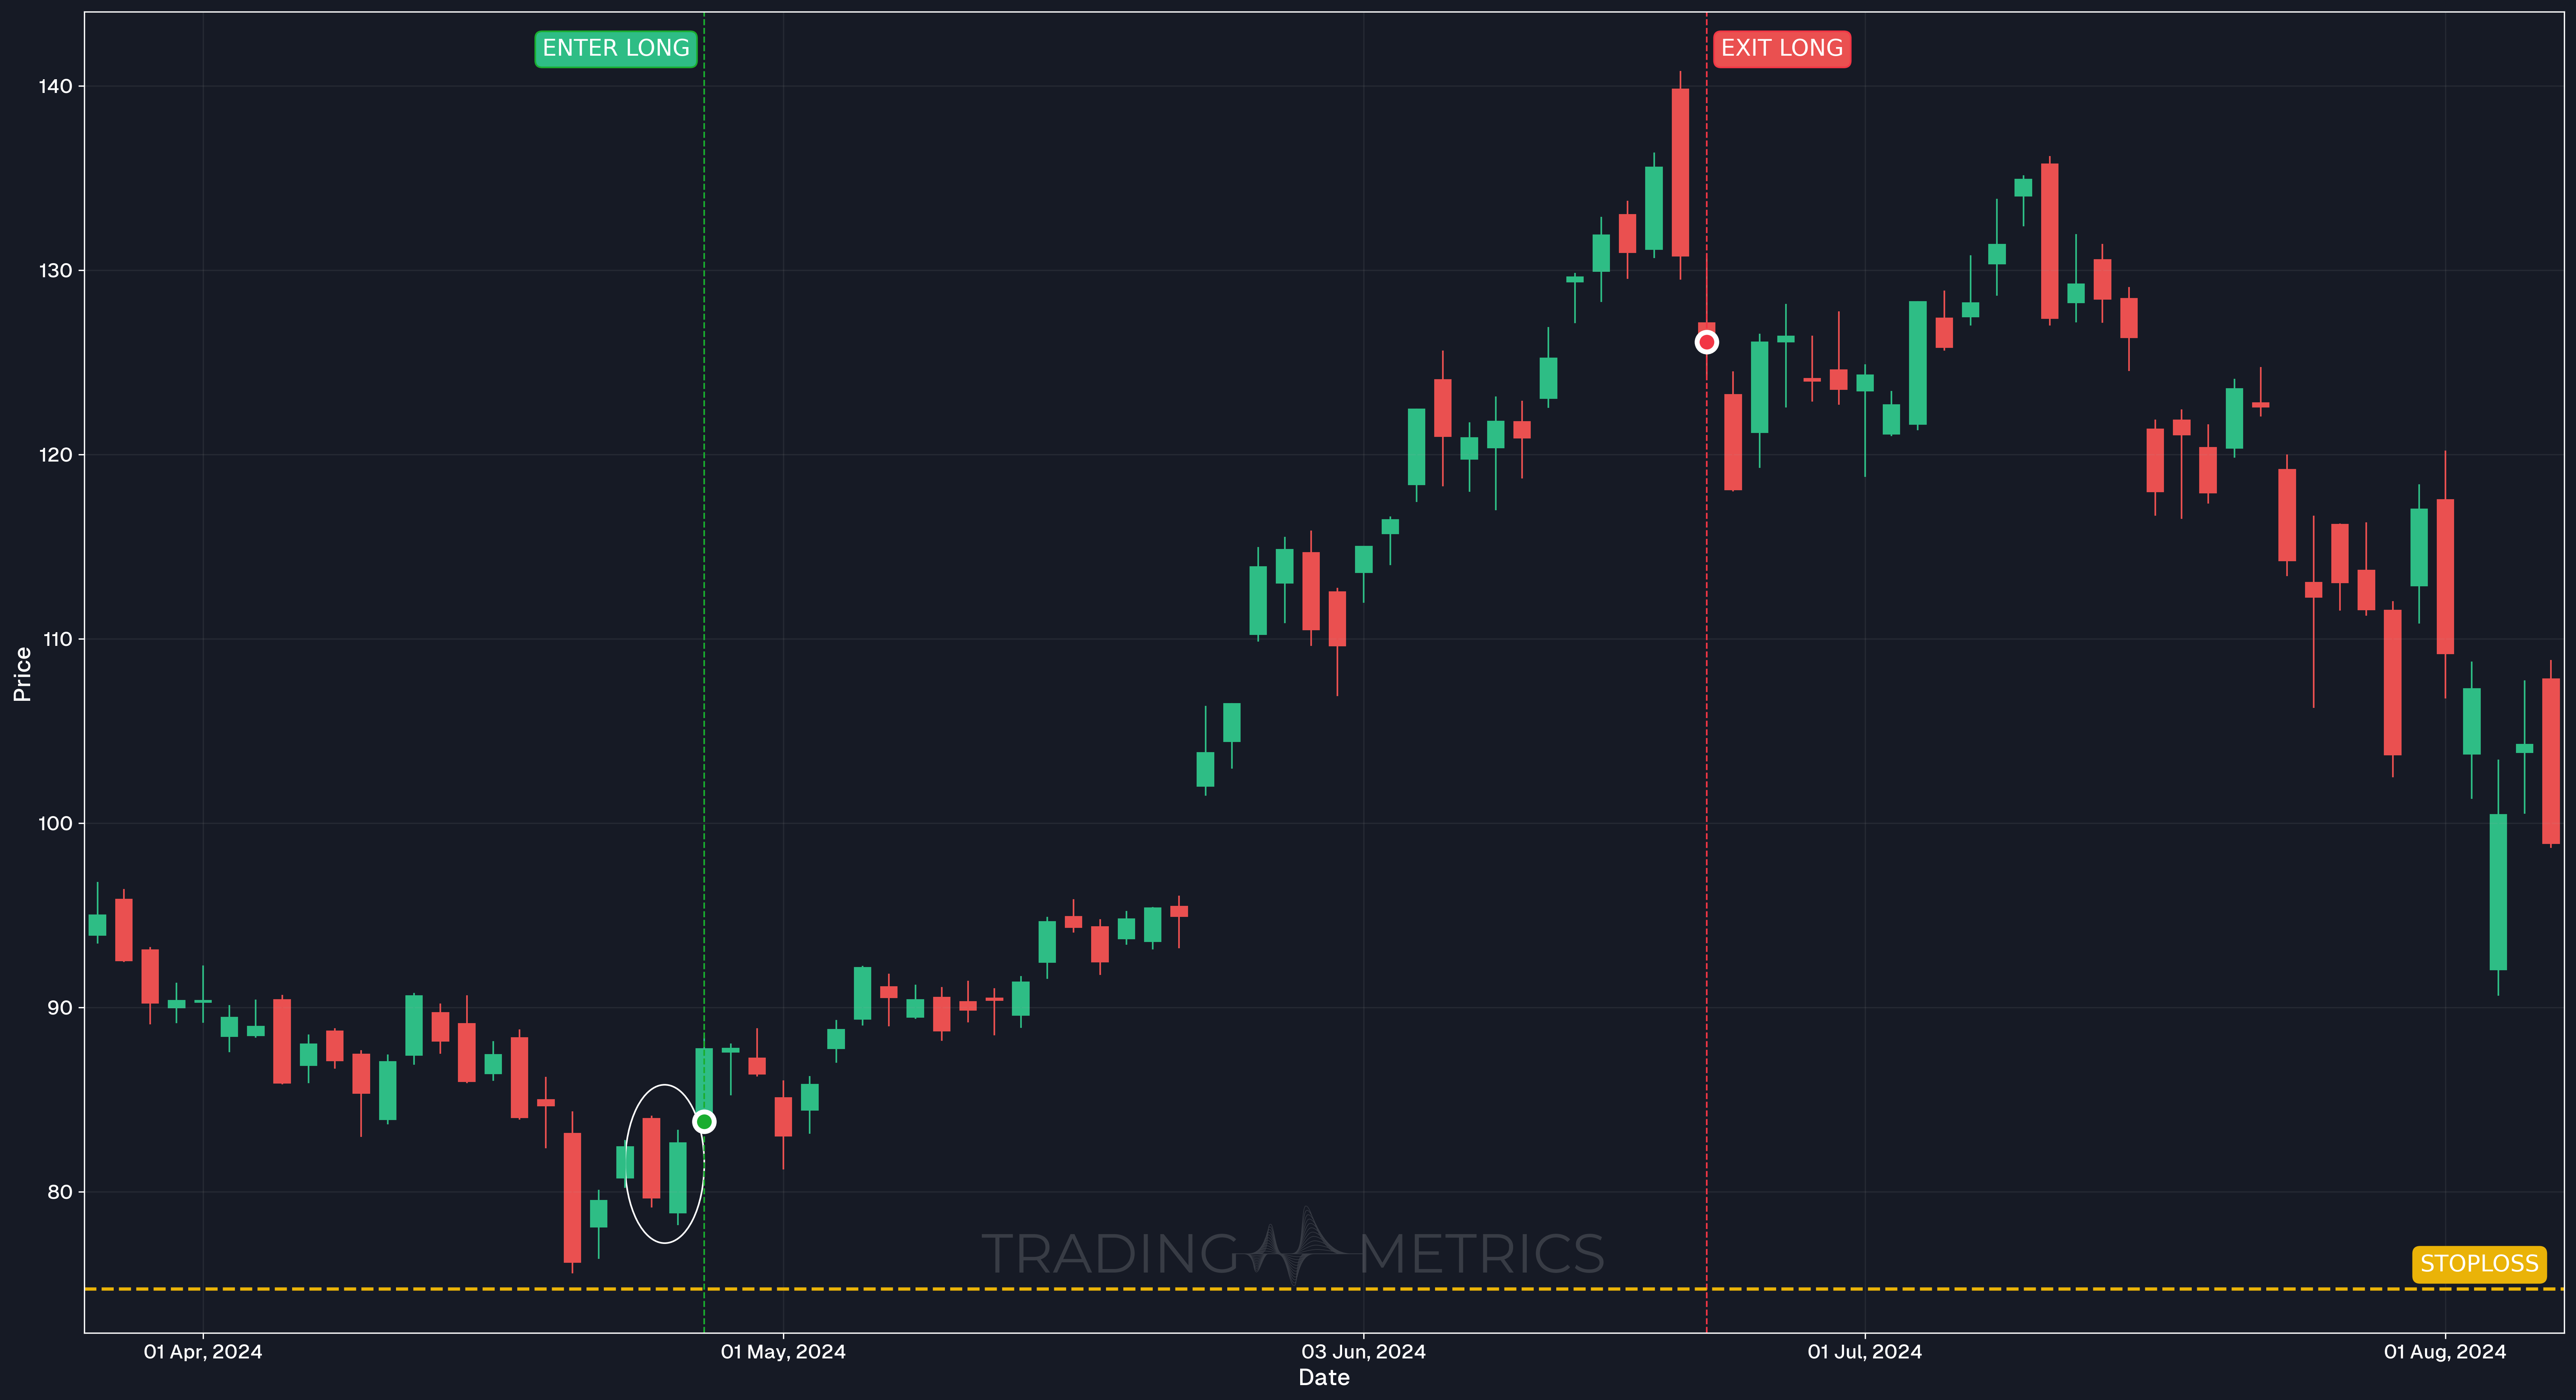Click the Date axis title

1324,1378
